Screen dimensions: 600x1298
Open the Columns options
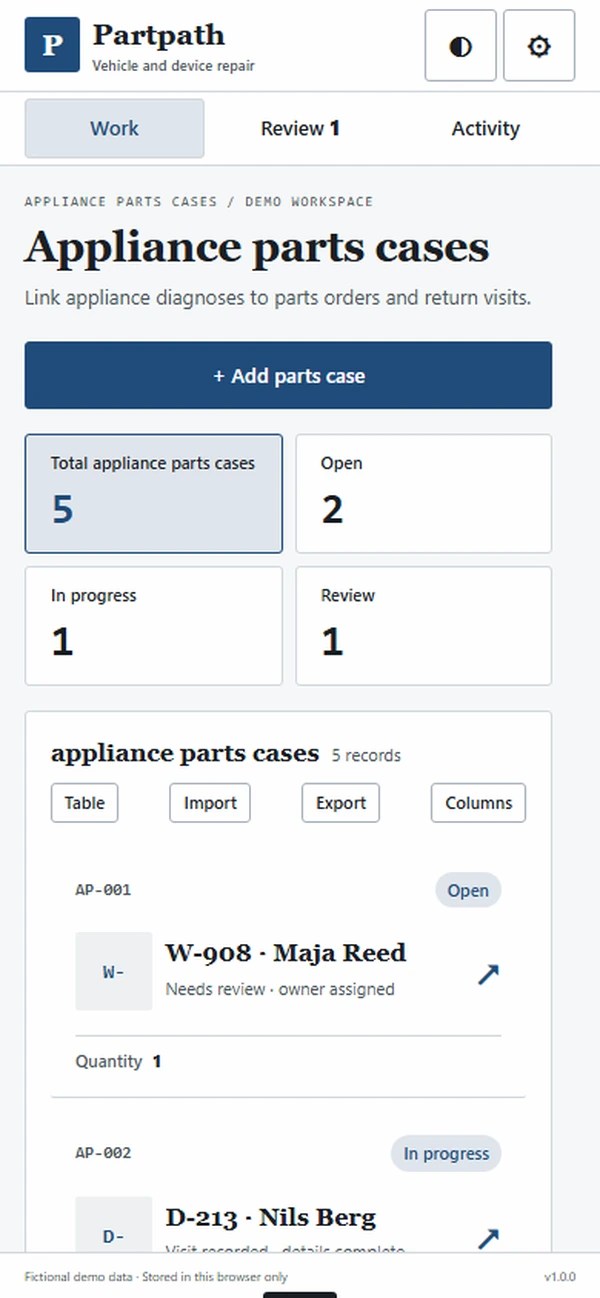click(478, 803)
